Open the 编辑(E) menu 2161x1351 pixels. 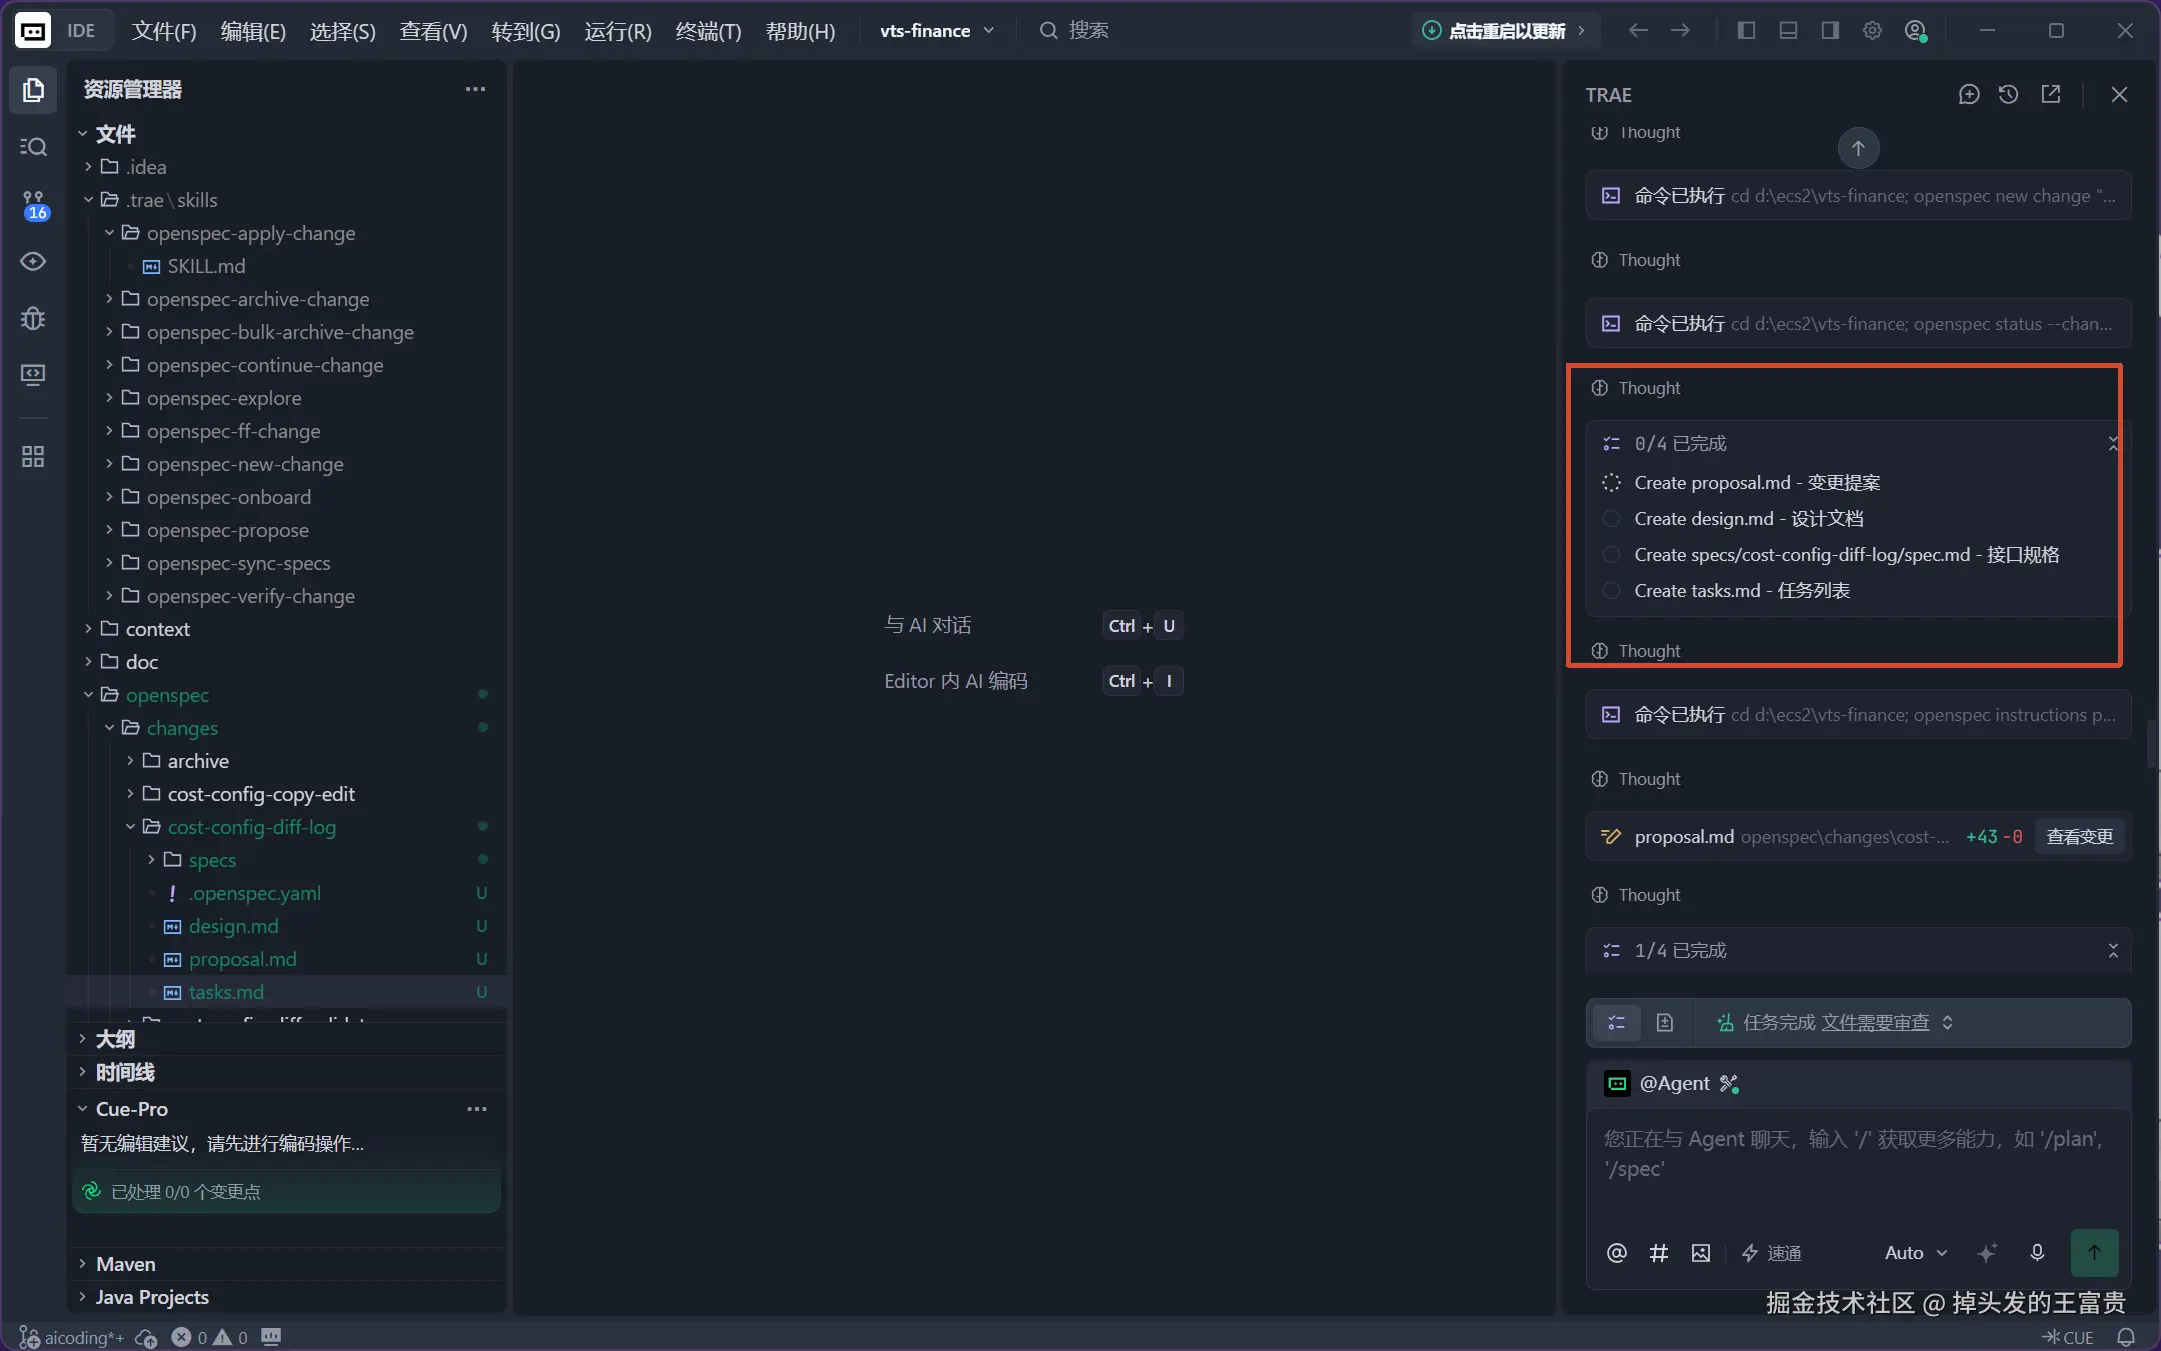pos(253,31)
